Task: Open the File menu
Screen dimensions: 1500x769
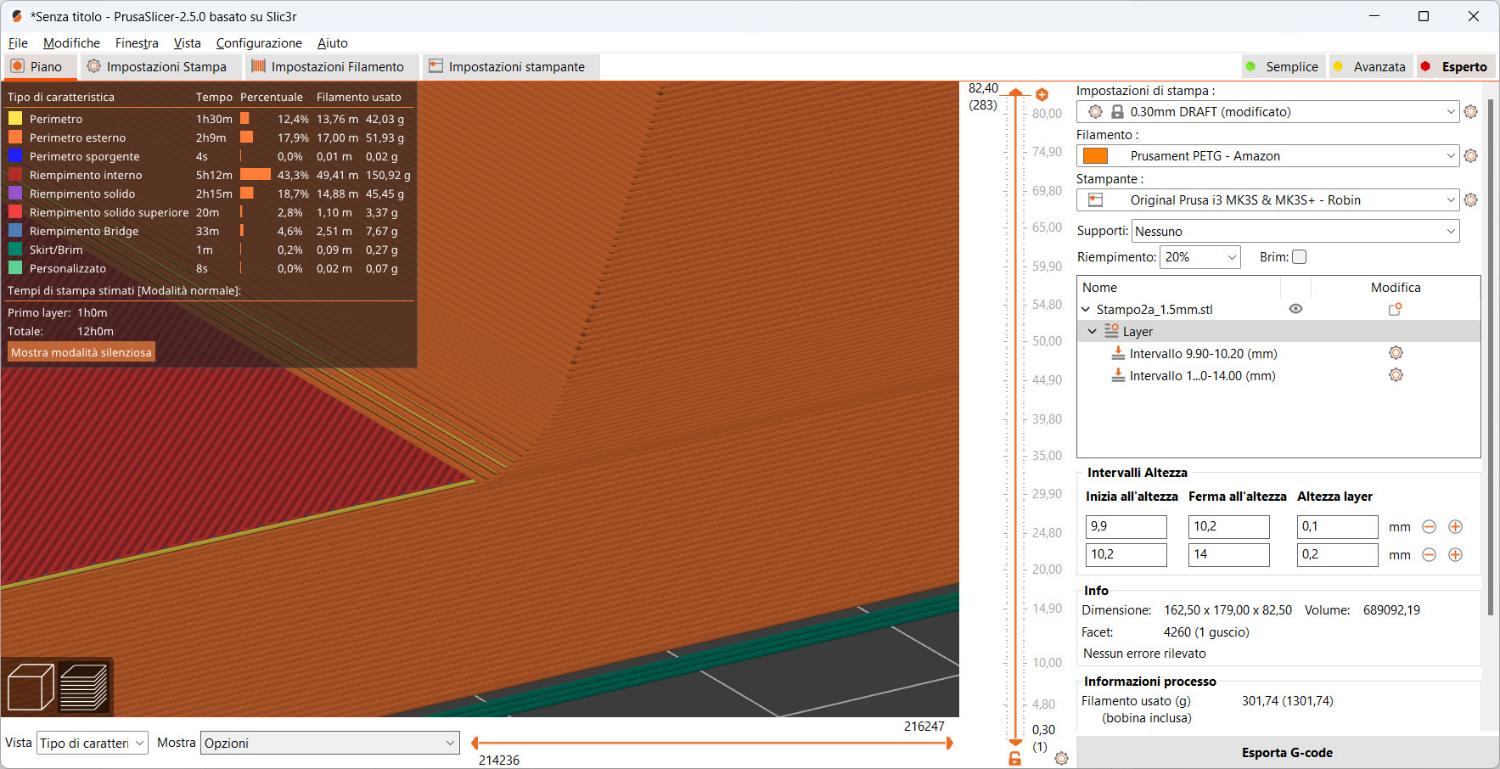Action: [x=18, y=43]
